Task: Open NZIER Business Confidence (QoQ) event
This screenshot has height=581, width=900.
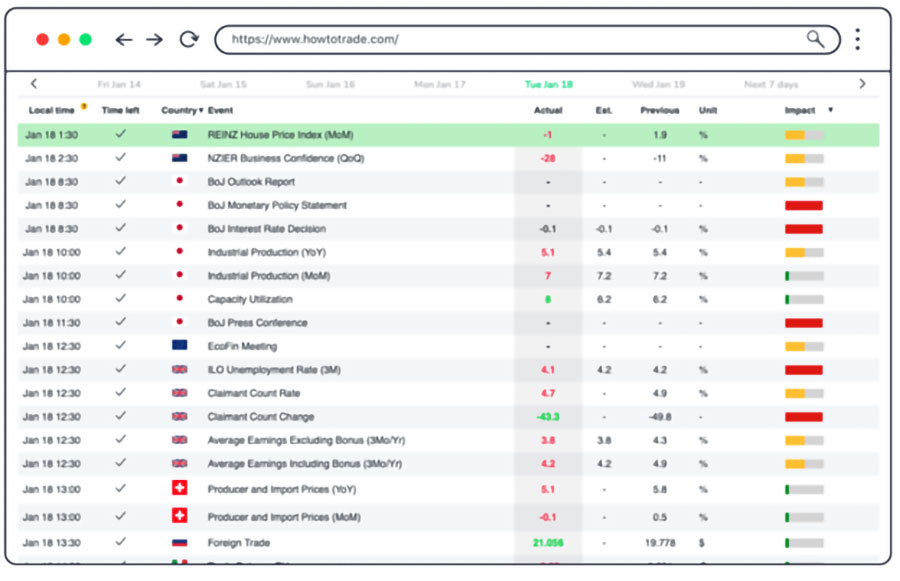Action: click(x=286, y=158)
